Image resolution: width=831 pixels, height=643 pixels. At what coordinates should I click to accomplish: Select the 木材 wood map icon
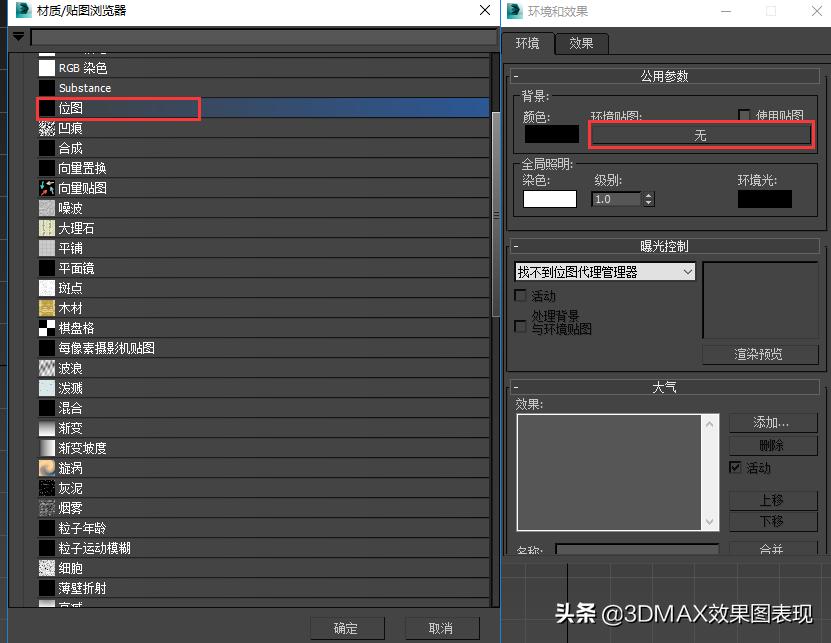coord(45,307)
